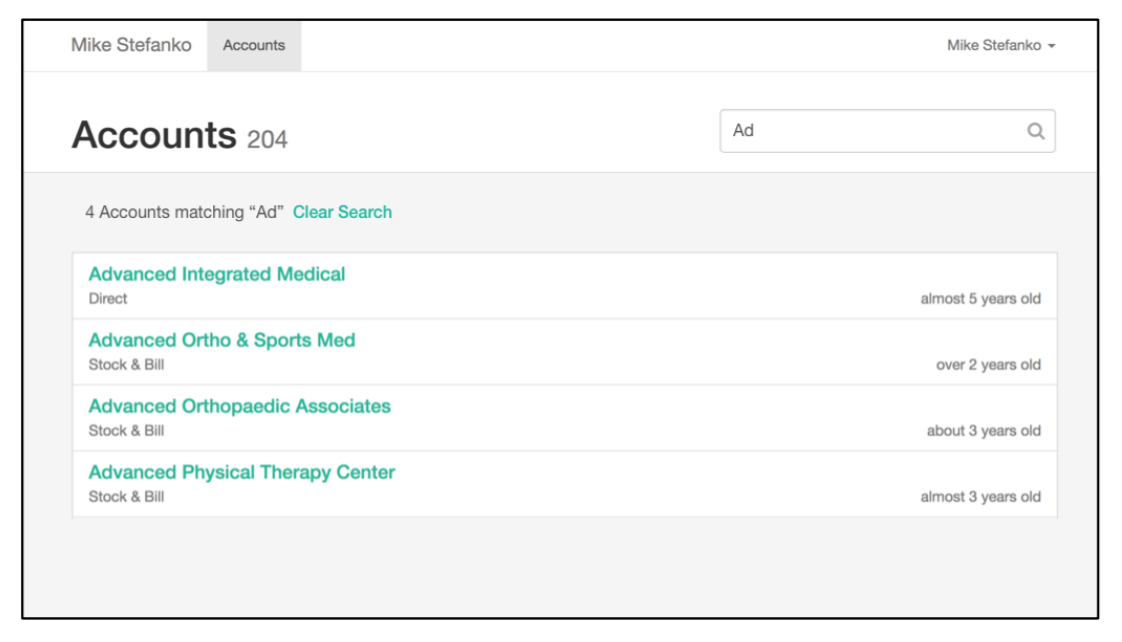Image resolution: width=1122 pixels, height=642 pixels.
Task: Open Advanced Physical Therapy Center account
Action: tap(242, 472)
